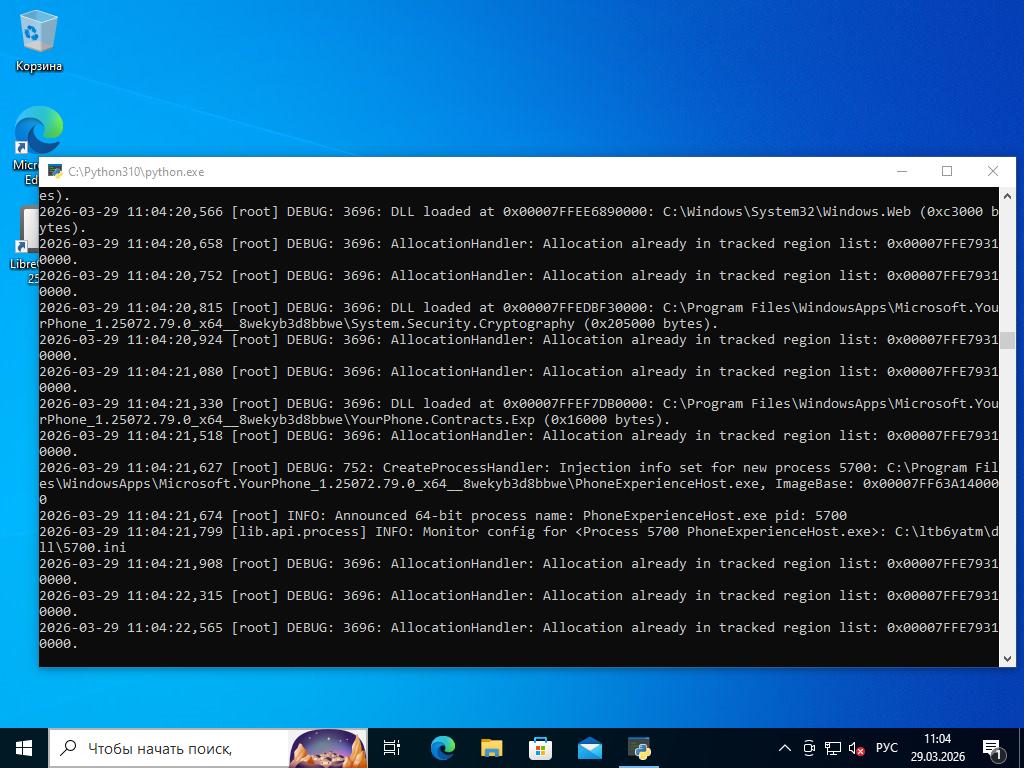
Task: Click the Python icon in console title bar
Action: tap(55, 172)
